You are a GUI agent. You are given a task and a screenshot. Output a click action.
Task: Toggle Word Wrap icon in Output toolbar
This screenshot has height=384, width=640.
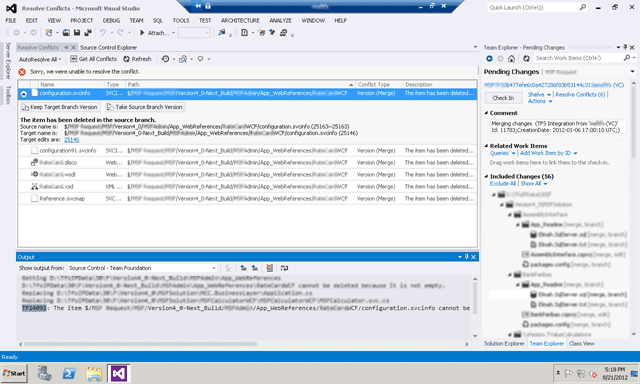[284, 268]
